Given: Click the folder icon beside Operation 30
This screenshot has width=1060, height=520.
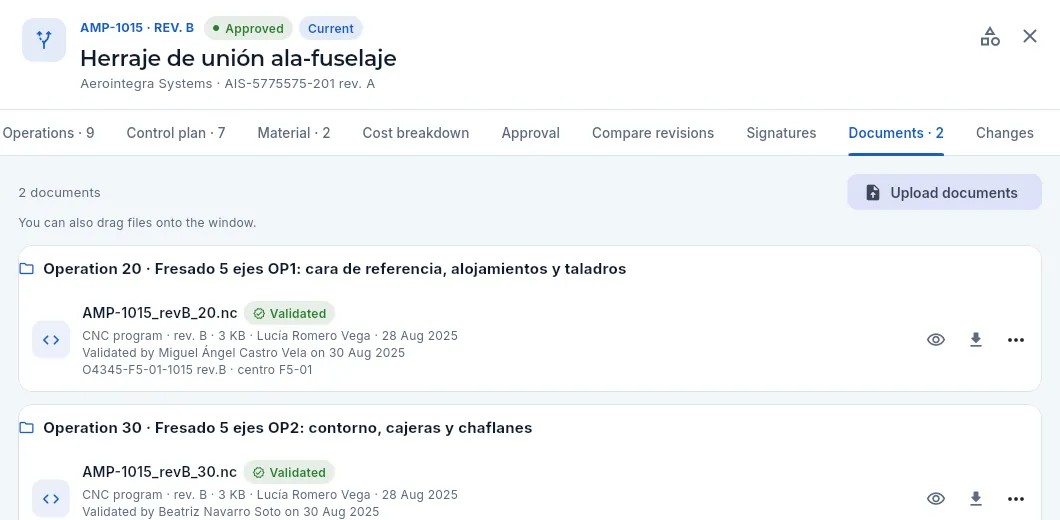Looking at the screenshot, I should [26, 428].
